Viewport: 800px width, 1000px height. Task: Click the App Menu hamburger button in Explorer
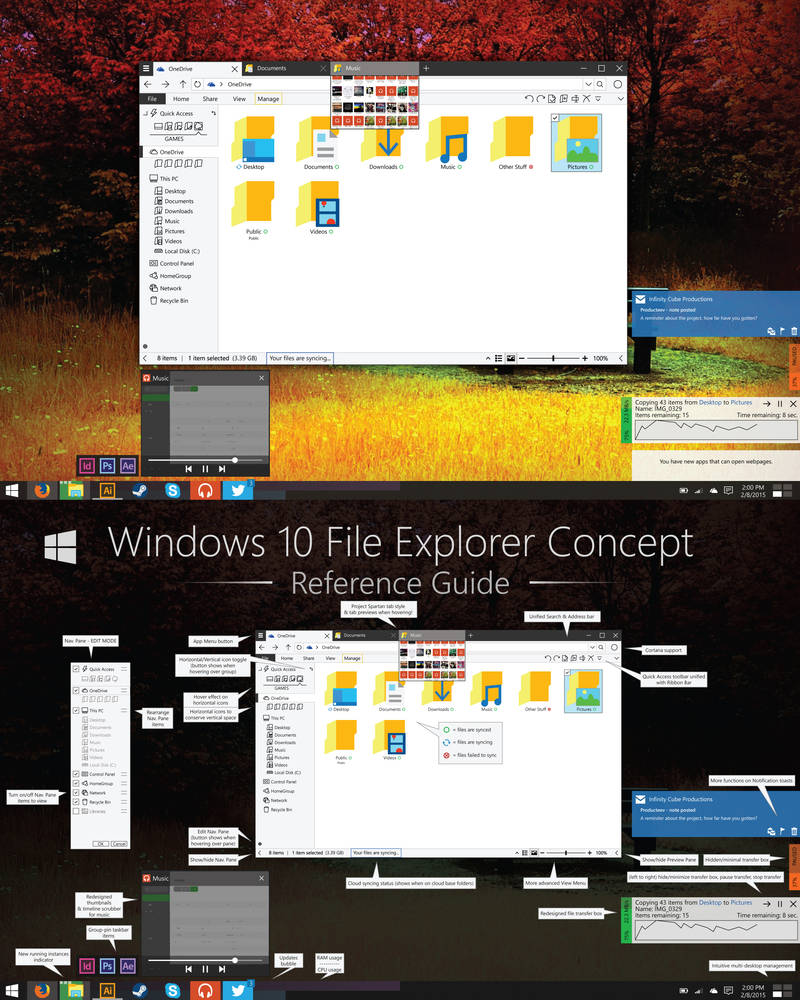pos(147,68)
